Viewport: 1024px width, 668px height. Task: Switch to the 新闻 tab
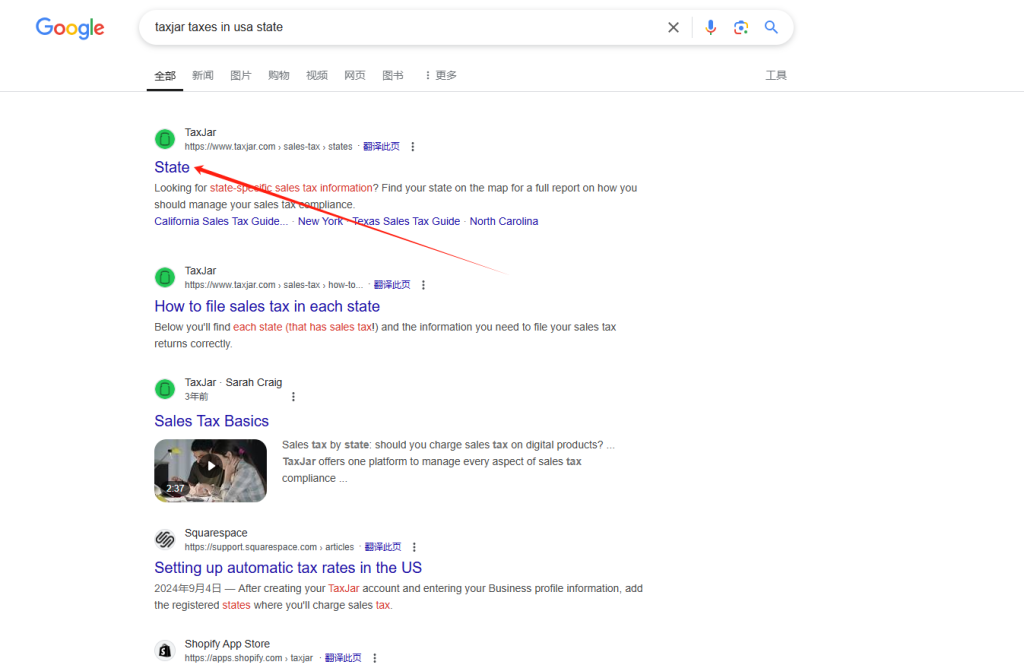pos(203,75)
